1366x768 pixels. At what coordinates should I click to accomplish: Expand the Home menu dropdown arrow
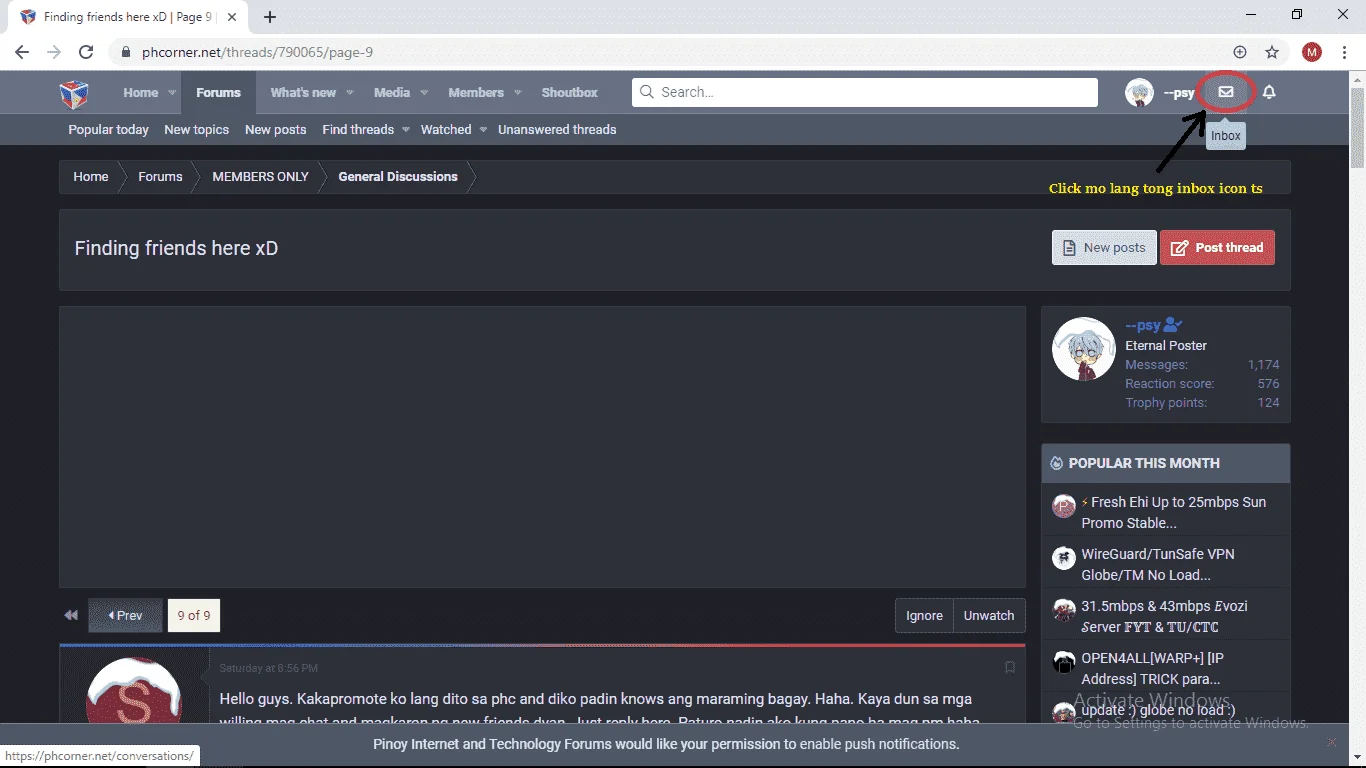coord(172,93)
